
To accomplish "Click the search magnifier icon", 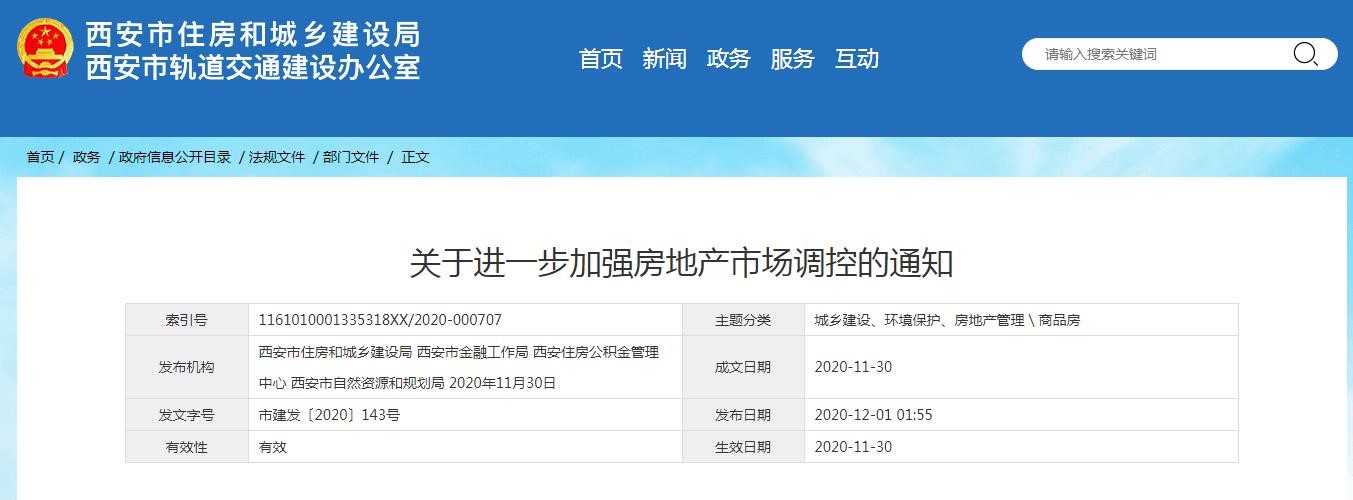I will click(x=1305, y=54).
